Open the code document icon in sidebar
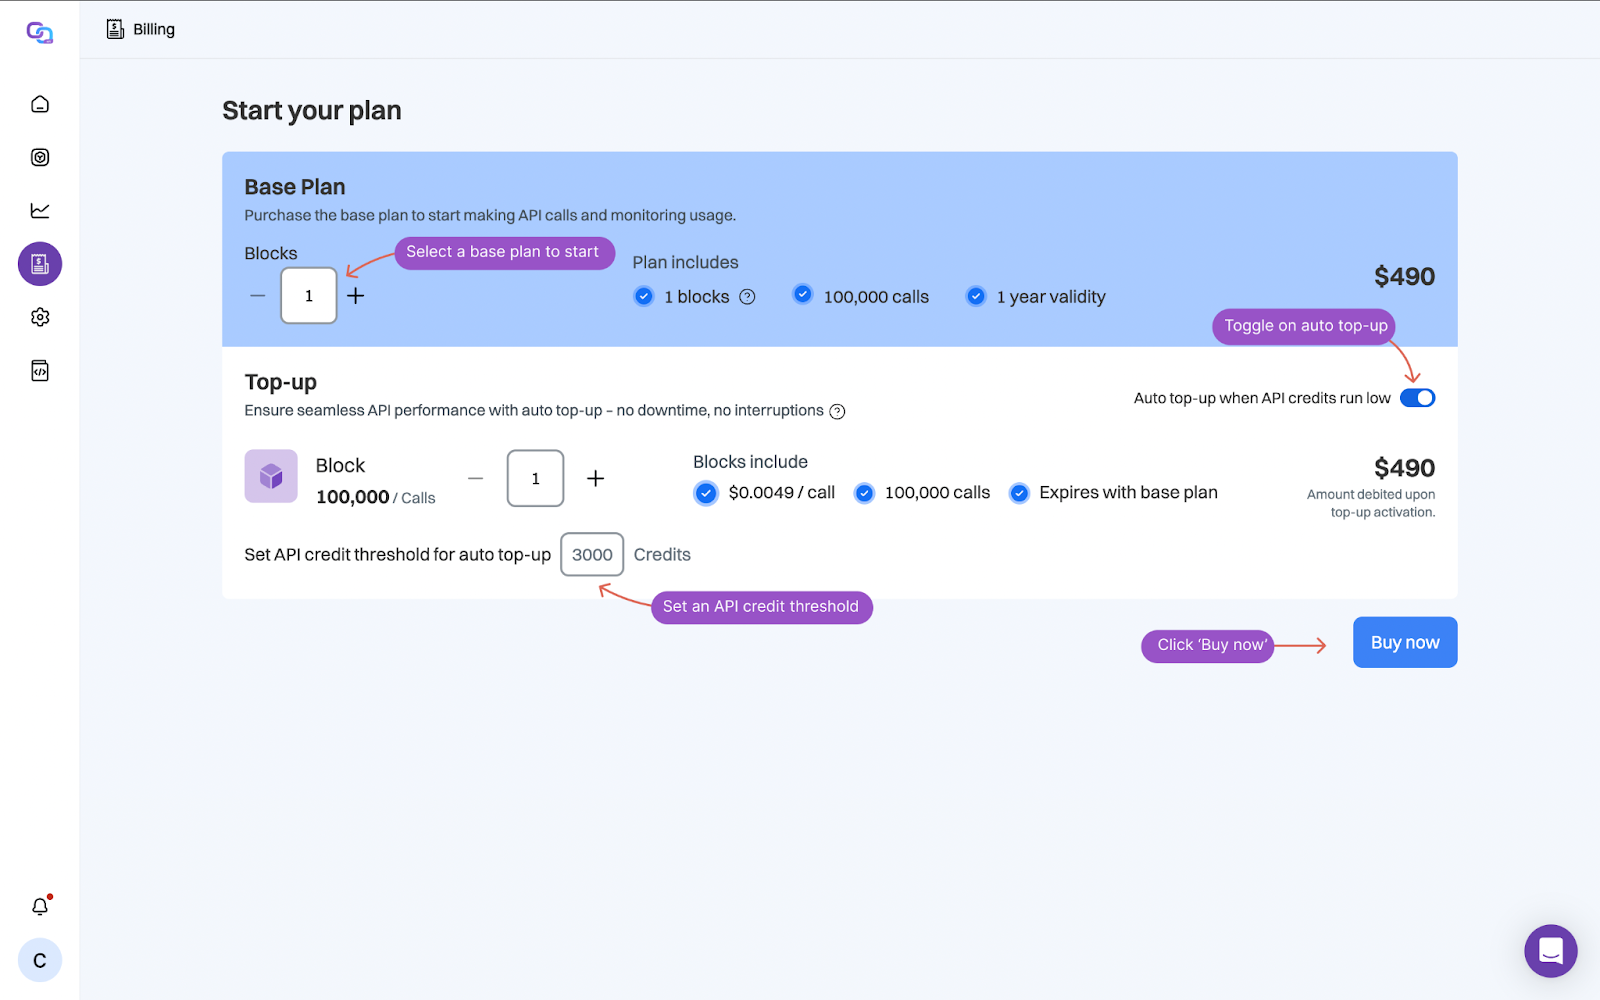Viewport: 1600px width, 1000px height. point(40,371)
